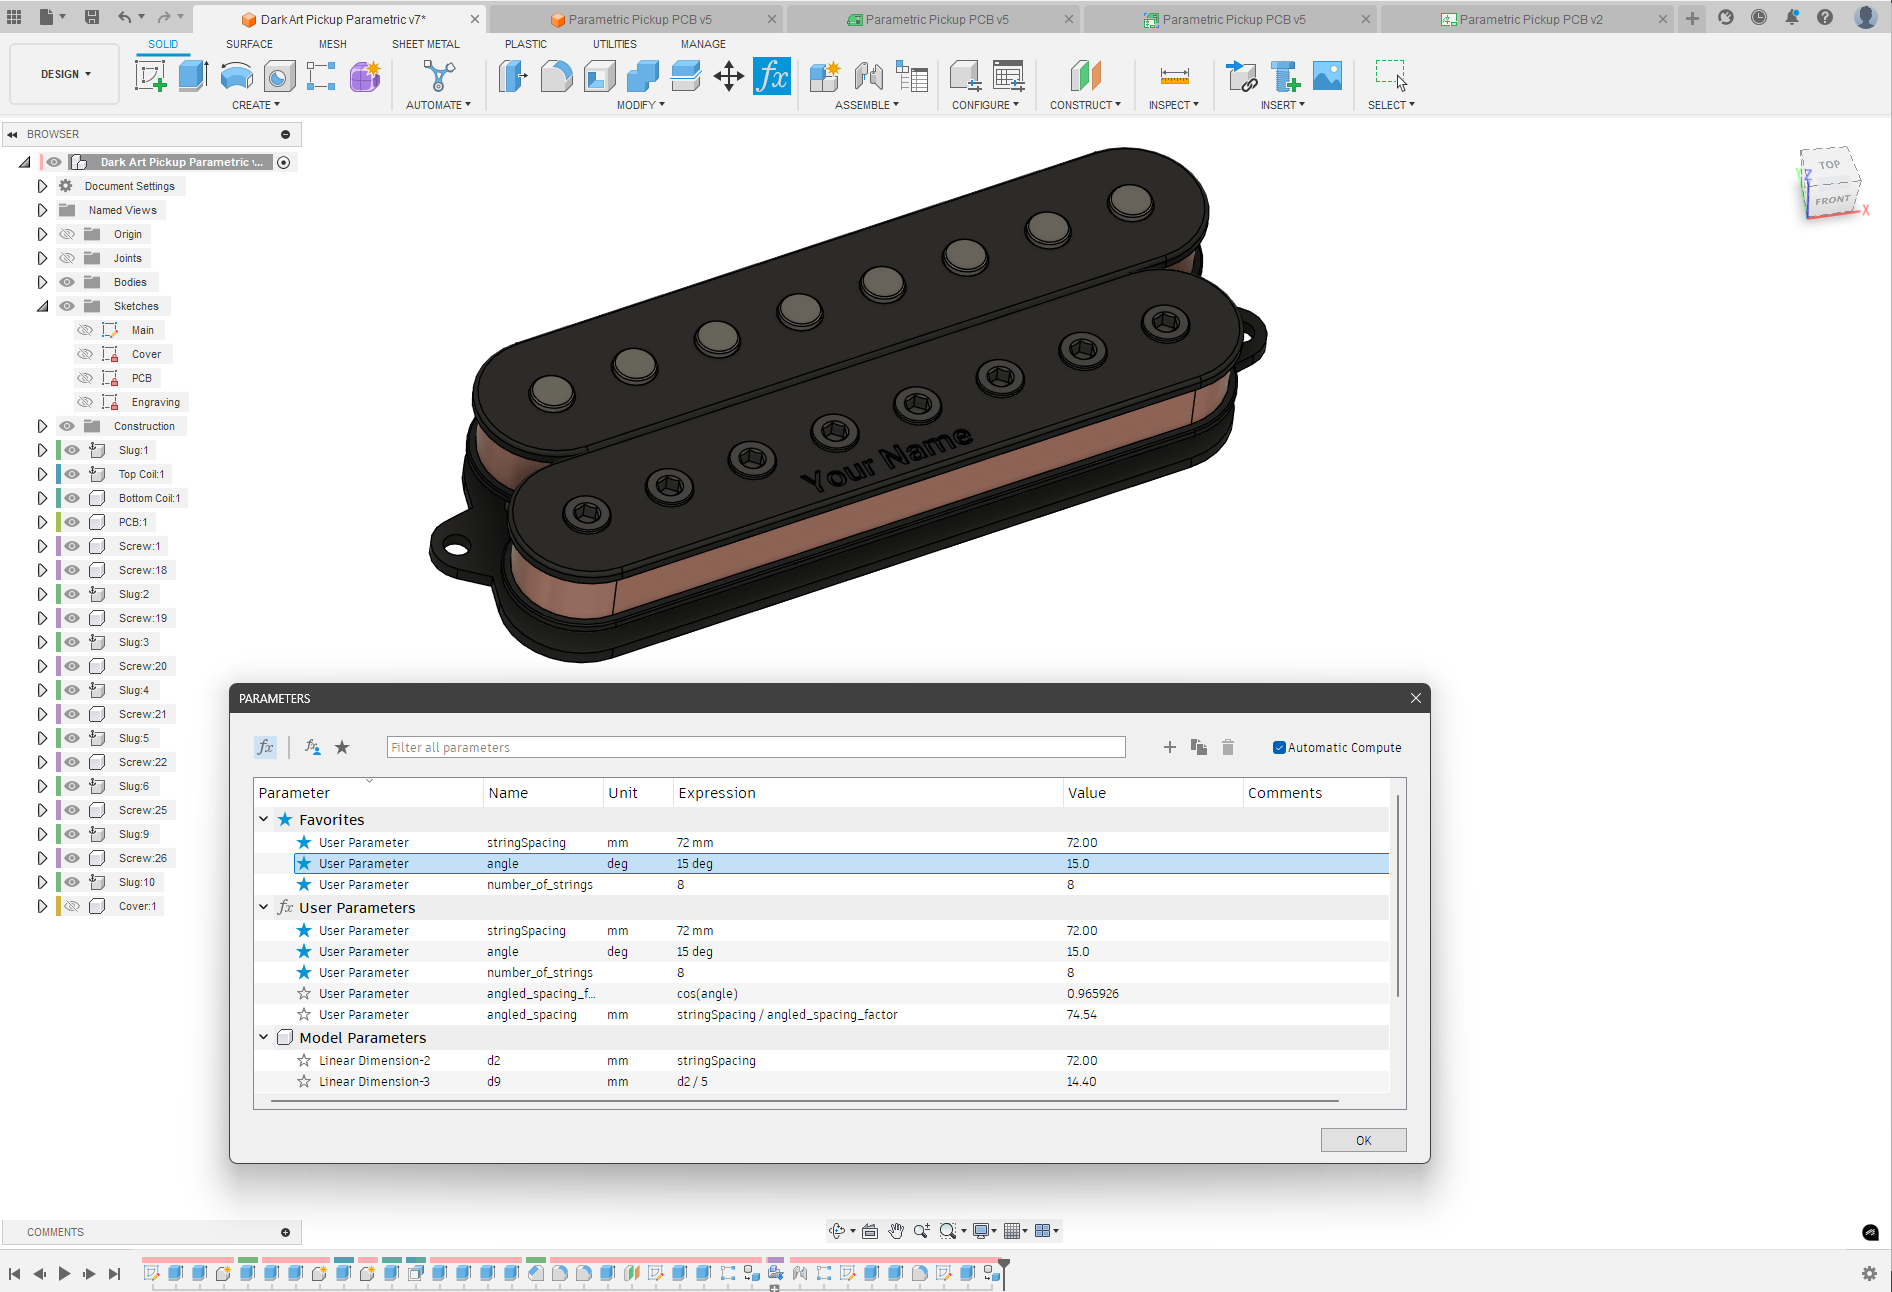Screen dimensions: 1892x1292
Task: Open the Parametric Pickup PCB v2 document tab
Action: (x=1529, y=19)
